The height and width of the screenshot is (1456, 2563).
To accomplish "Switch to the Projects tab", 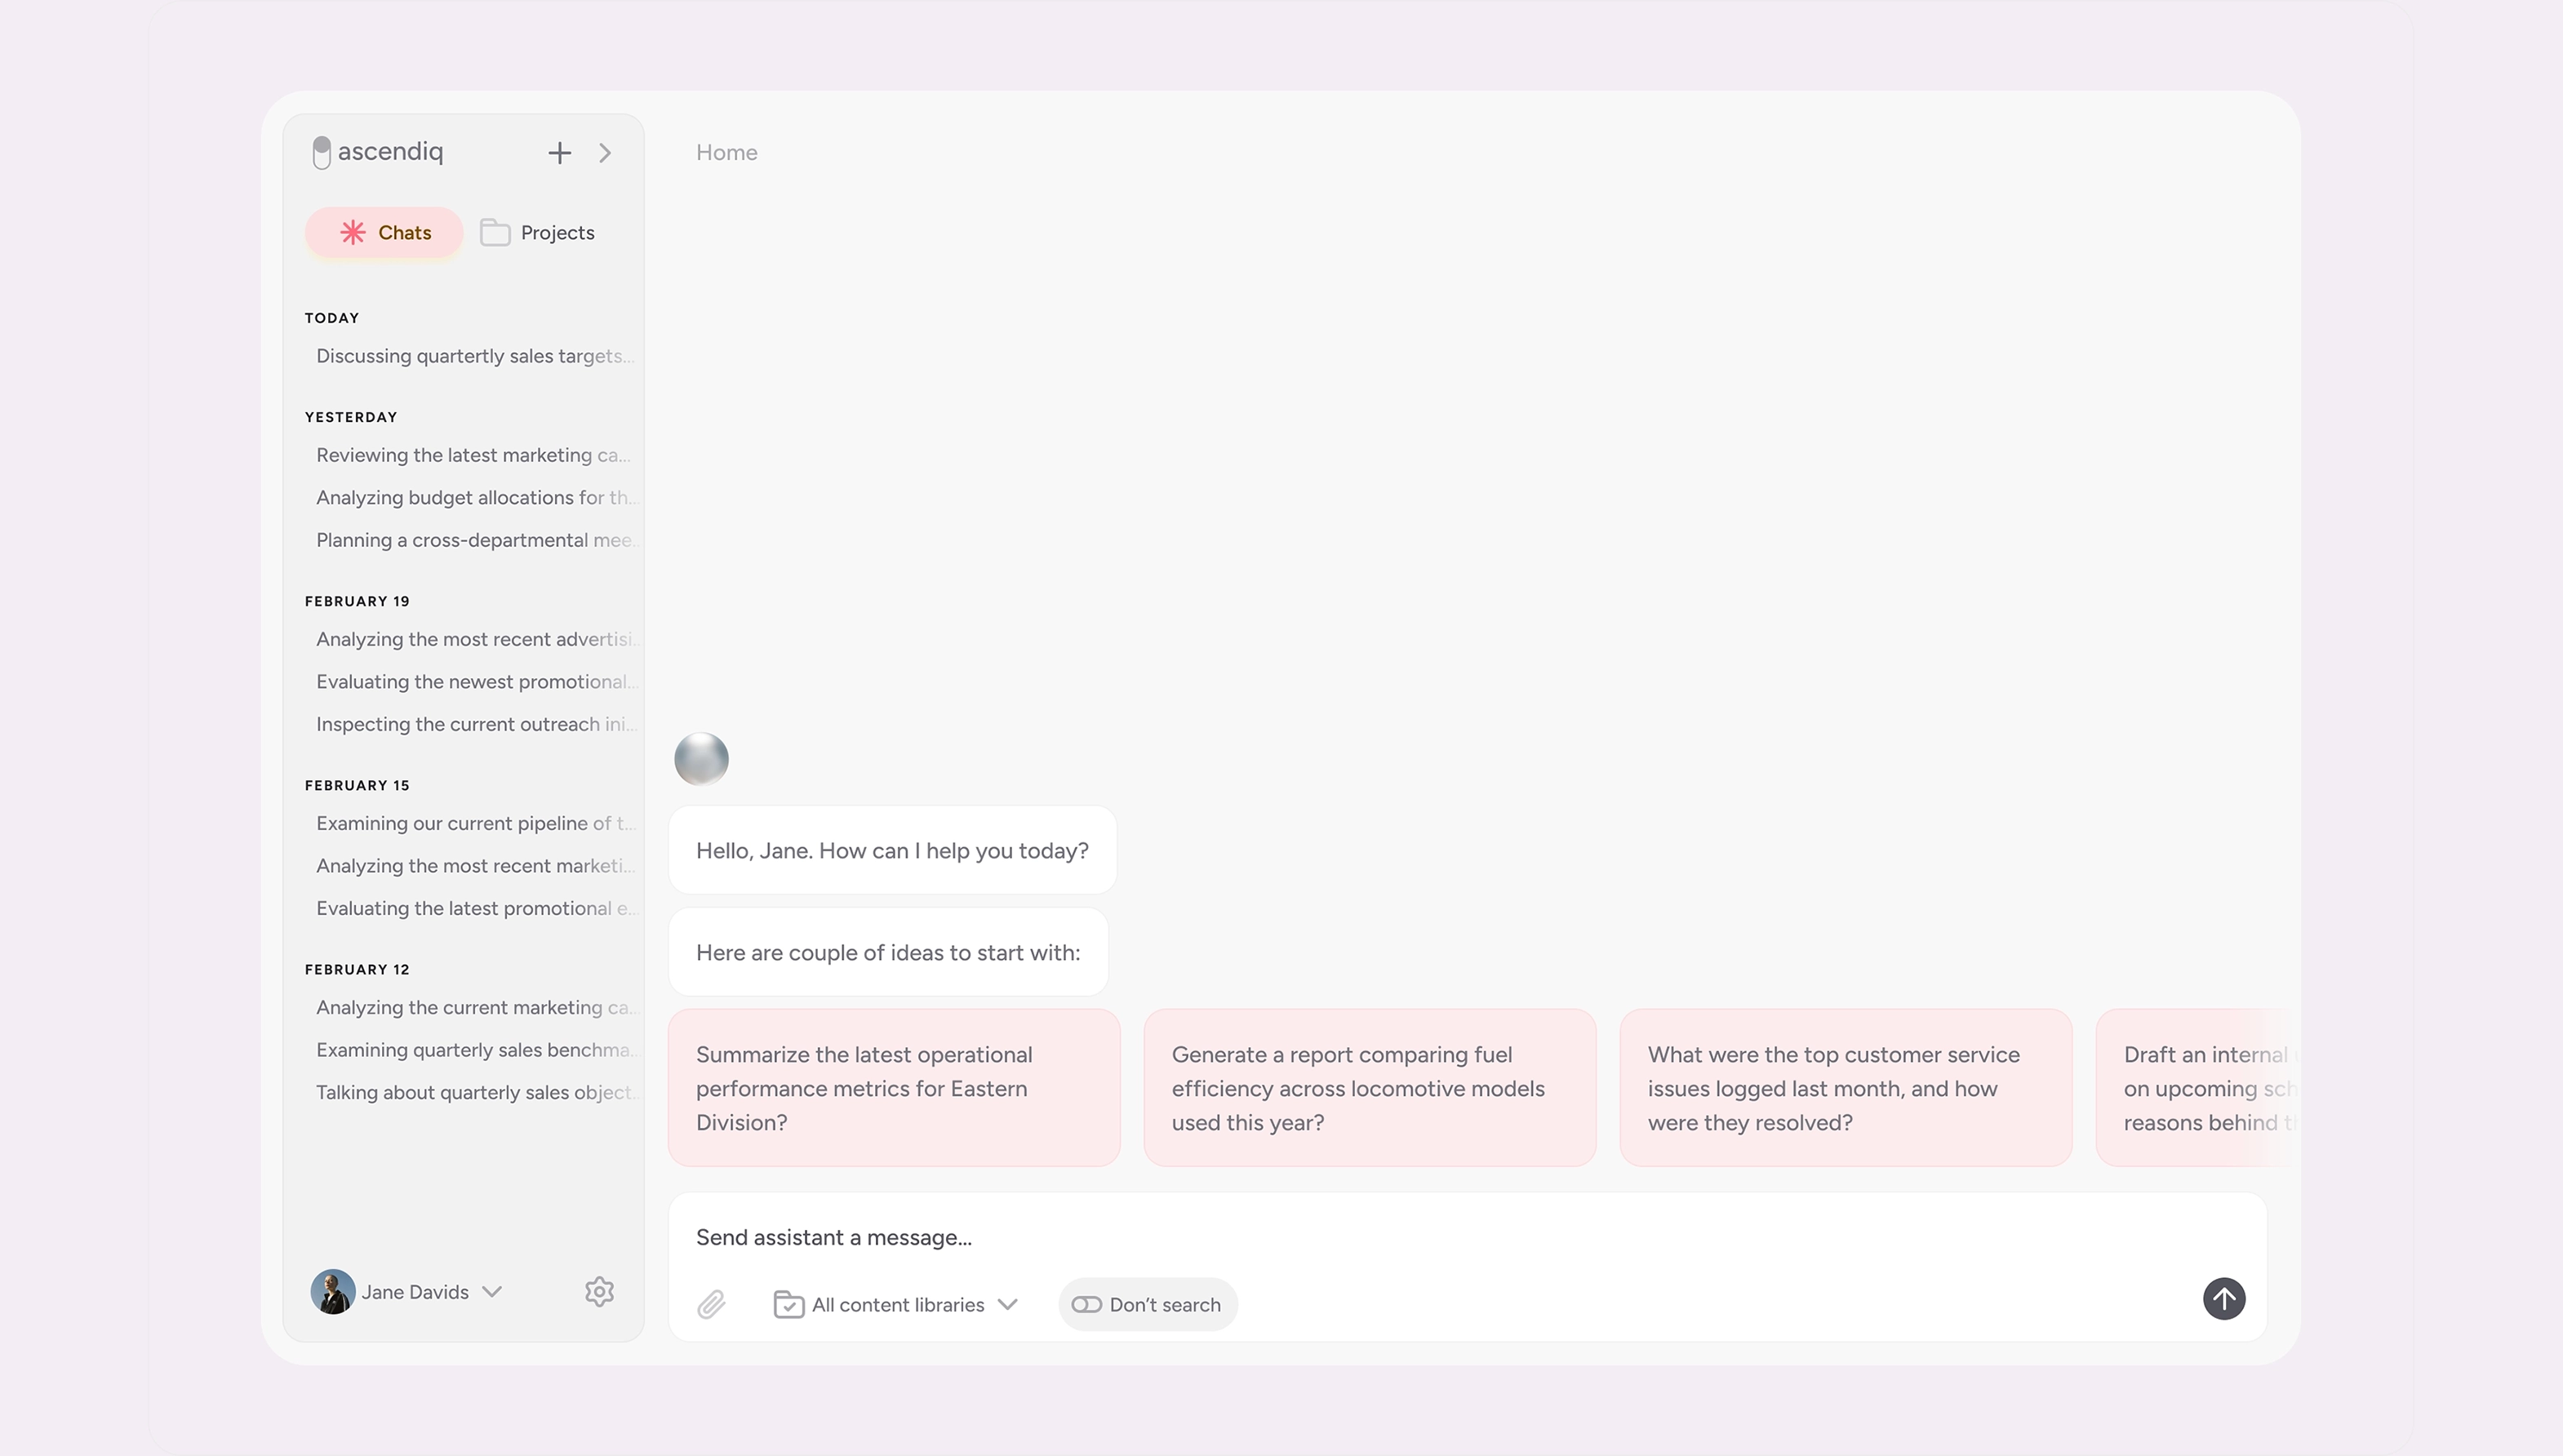I will point(538,233).
